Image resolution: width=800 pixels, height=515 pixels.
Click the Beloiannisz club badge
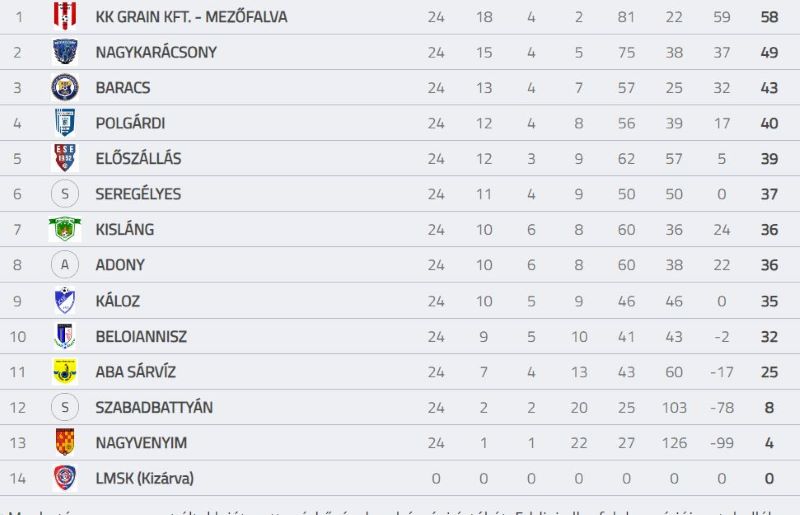click(x=65, y=336)
